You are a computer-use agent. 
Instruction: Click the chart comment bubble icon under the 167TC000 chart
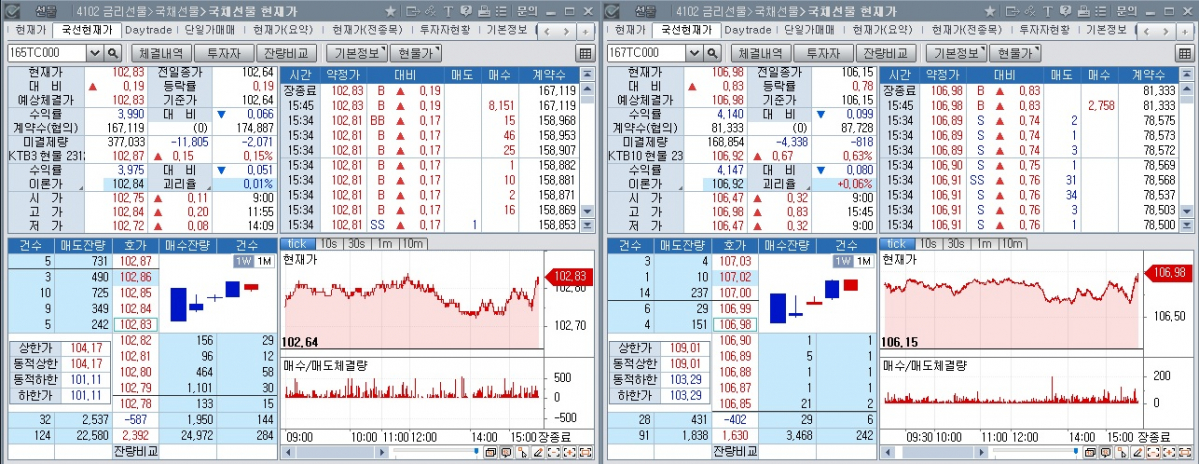pyautogui.click(x=1106, y=453)
